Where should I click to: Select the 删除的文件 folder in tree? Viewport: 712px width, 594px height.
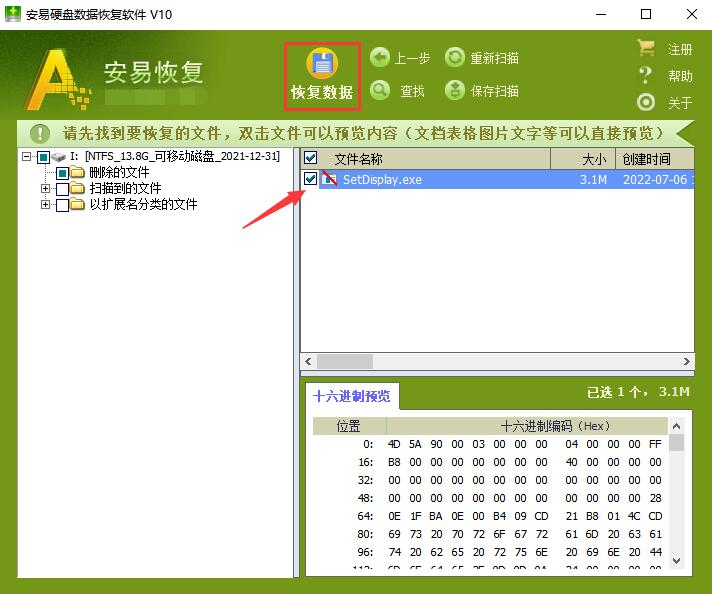[118, 173]
